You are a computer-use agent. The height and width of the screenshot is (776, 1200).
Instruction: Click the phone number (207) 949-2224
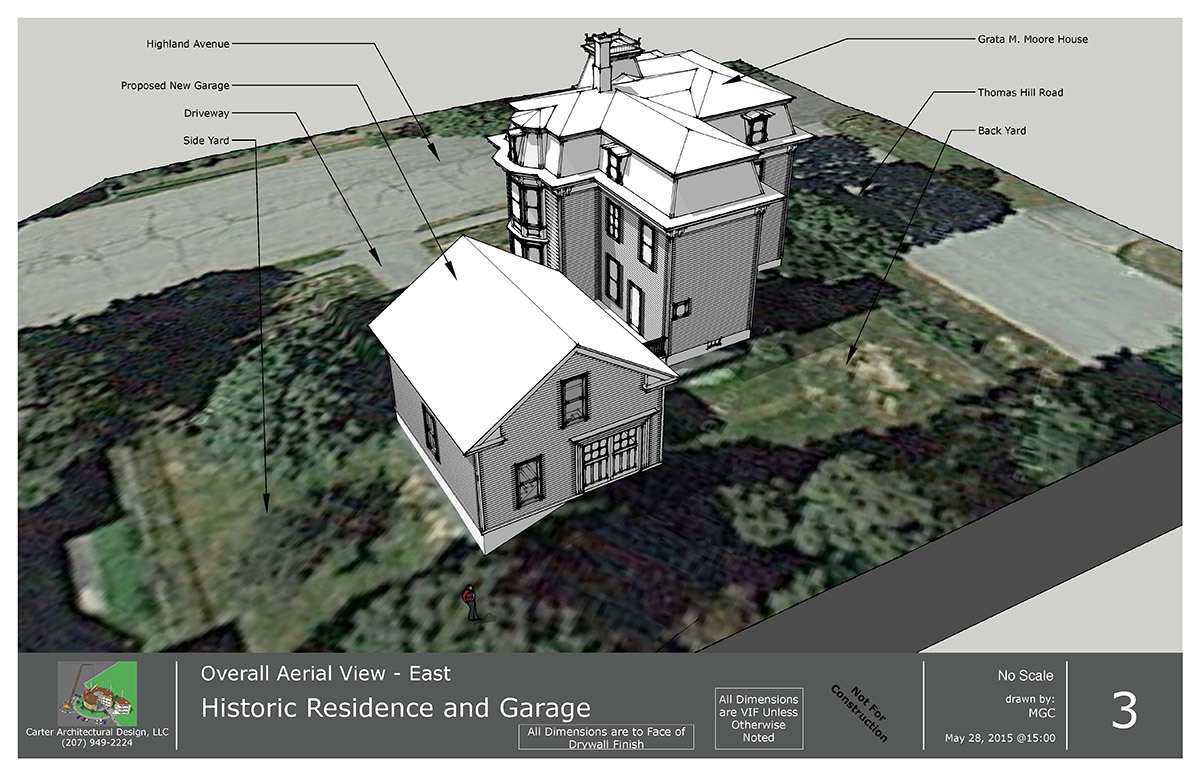click(97, 744)
